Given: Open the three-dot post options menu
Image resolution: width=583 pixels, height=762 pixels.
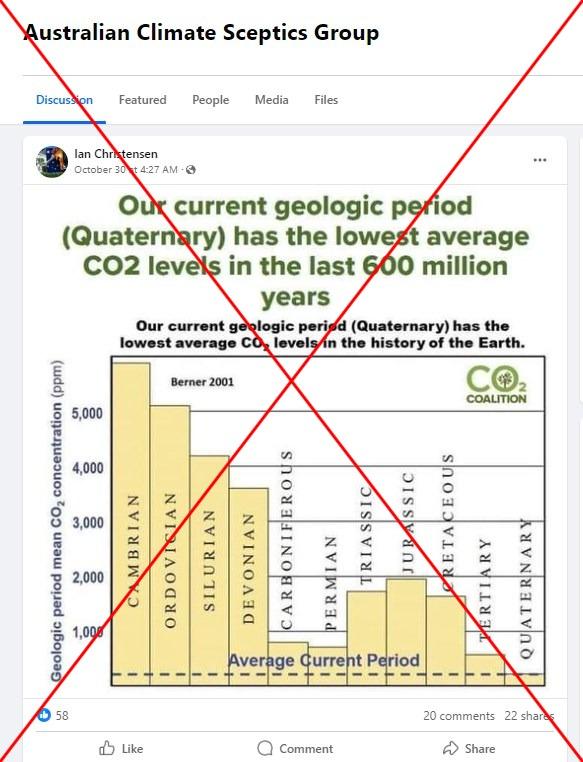Looking at the screenshot, I should [540, 160].
